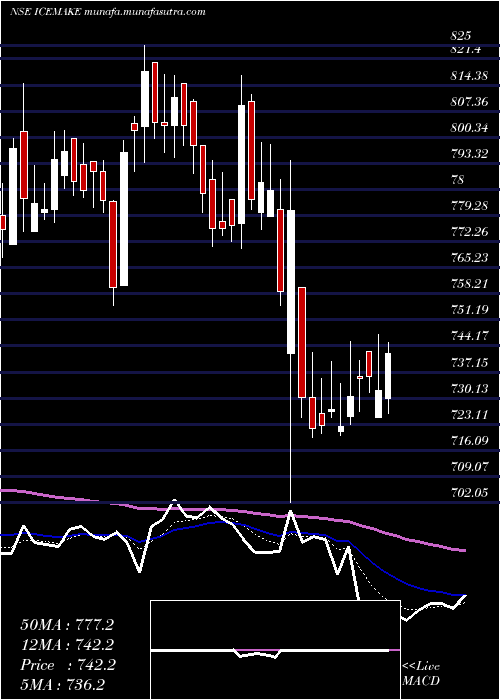Click the 12MA : 742.2 readout
This screenshot has width=500, height=700.
pos(67,645)
